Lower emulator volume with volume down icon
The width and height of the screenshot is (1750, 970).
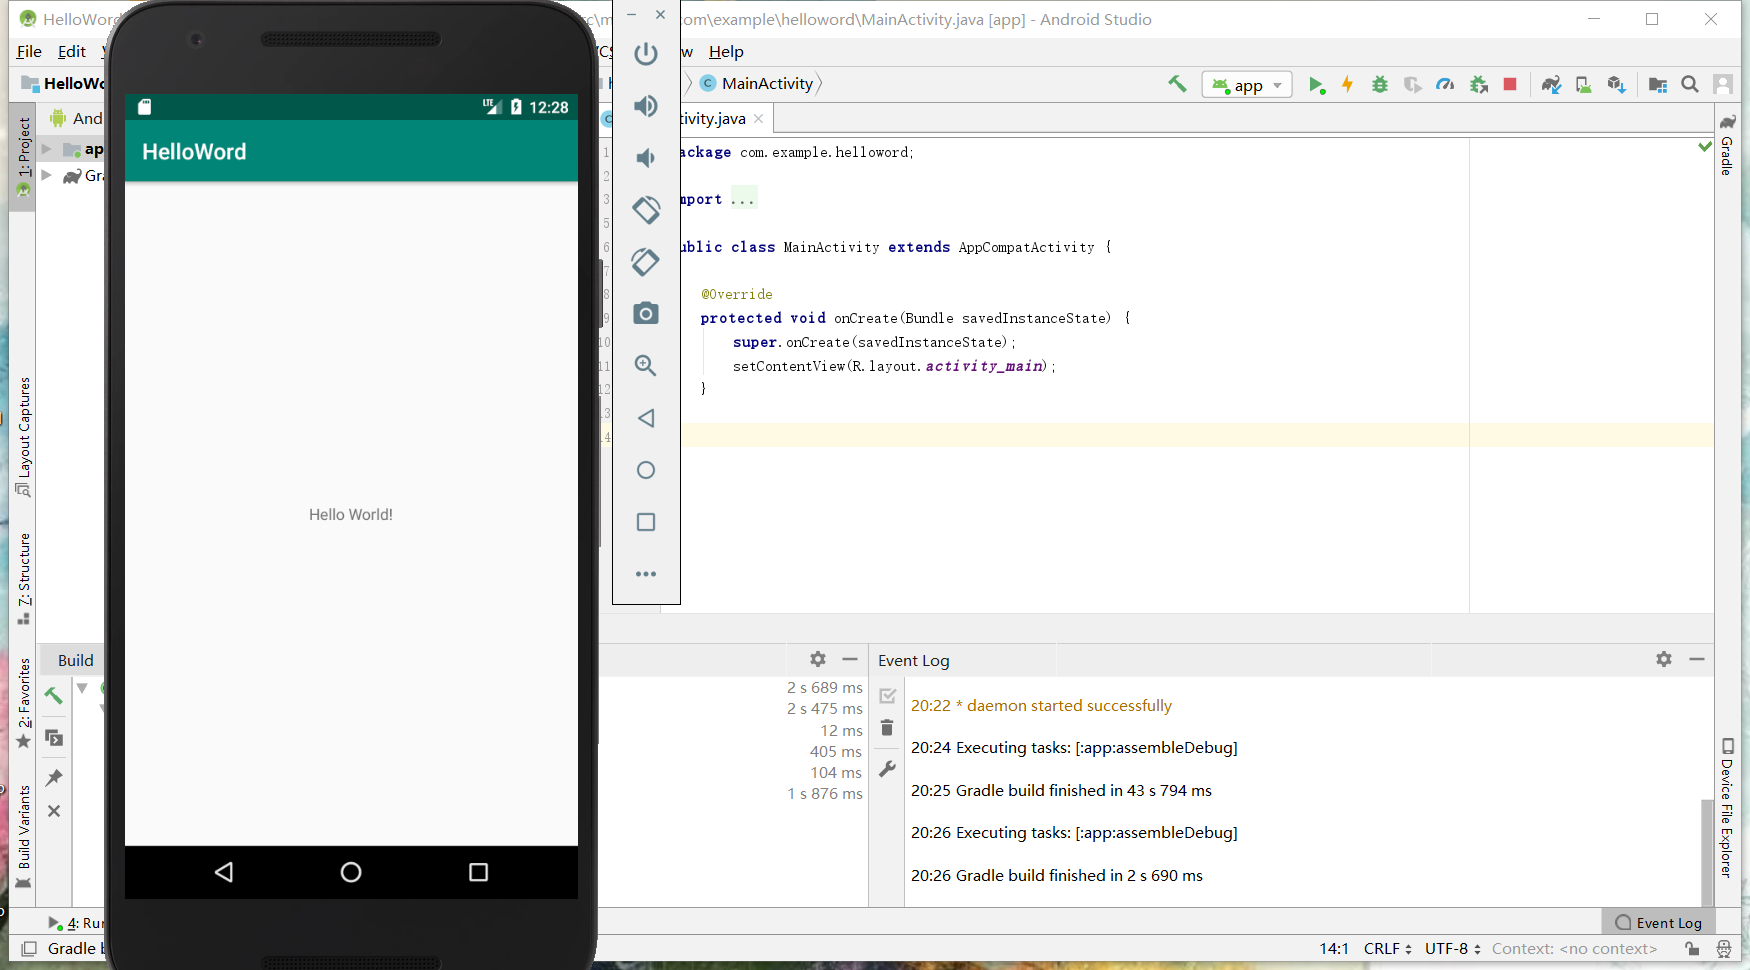[x=646, y=158]
